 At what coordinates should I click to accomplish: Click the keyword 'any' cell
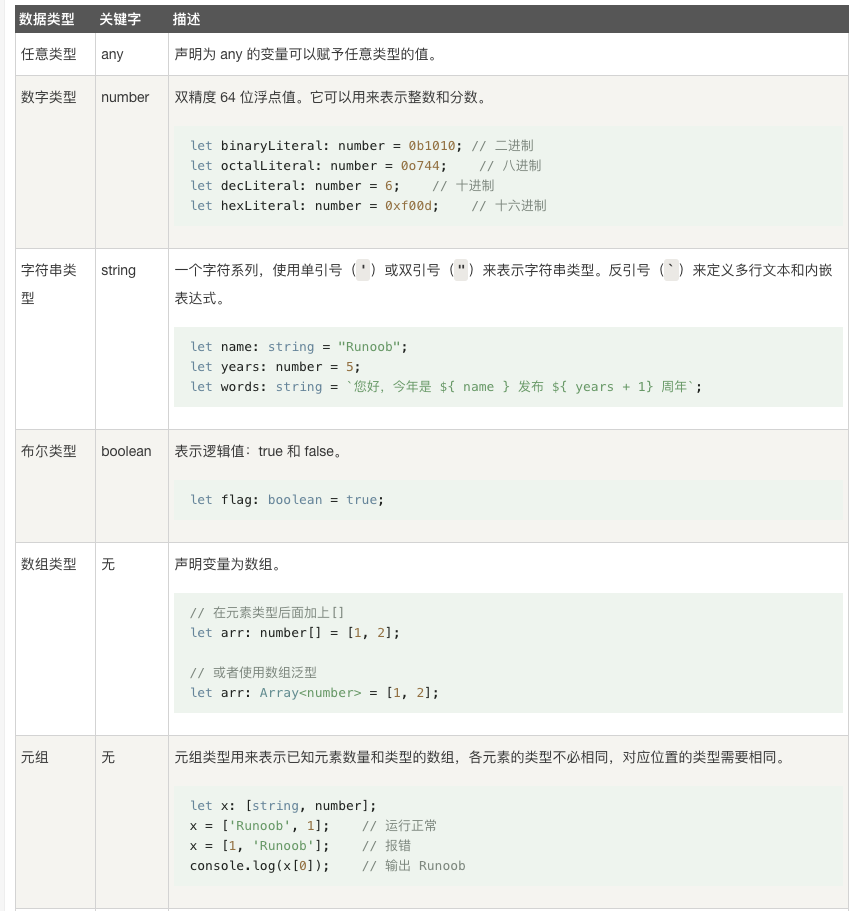pos(112,54)
